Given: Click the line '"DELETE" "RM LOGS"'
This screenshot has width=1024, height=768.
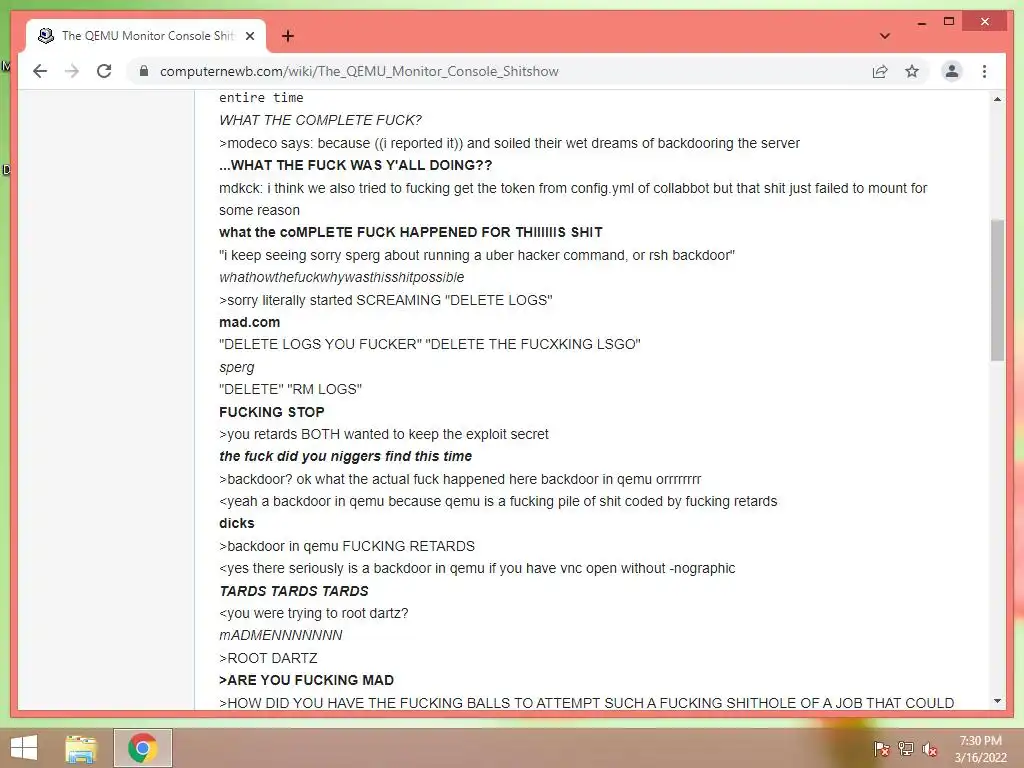Looking at the screenshot, I should pos(291,389).
